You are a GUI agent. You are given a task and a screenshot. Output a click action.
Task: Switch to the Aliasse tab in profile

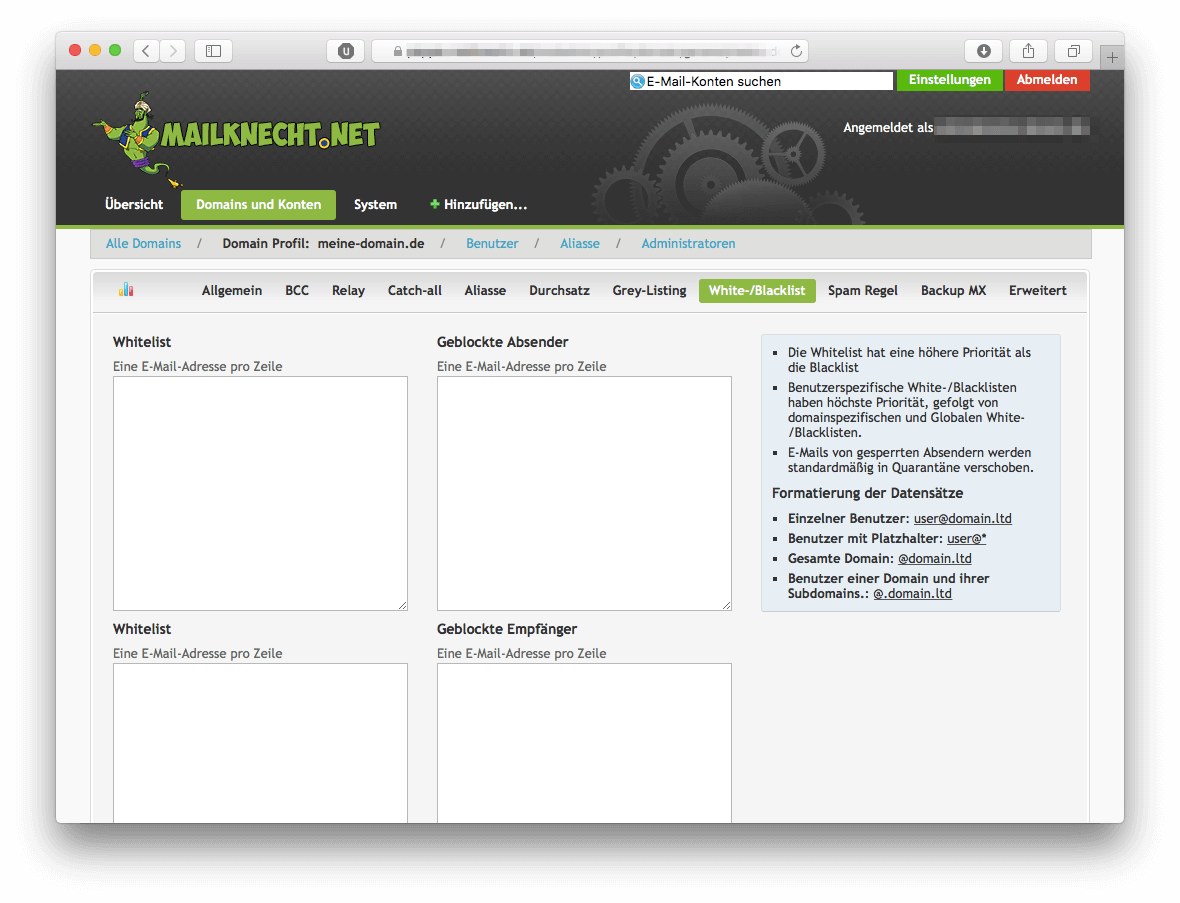pyautogui.click(x=485, y=290)
